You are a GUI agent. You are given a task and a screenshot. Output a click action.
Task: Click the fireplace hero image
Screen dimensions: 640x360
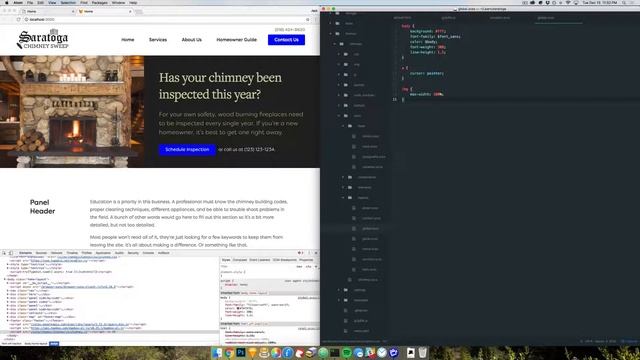click(72, 111)
